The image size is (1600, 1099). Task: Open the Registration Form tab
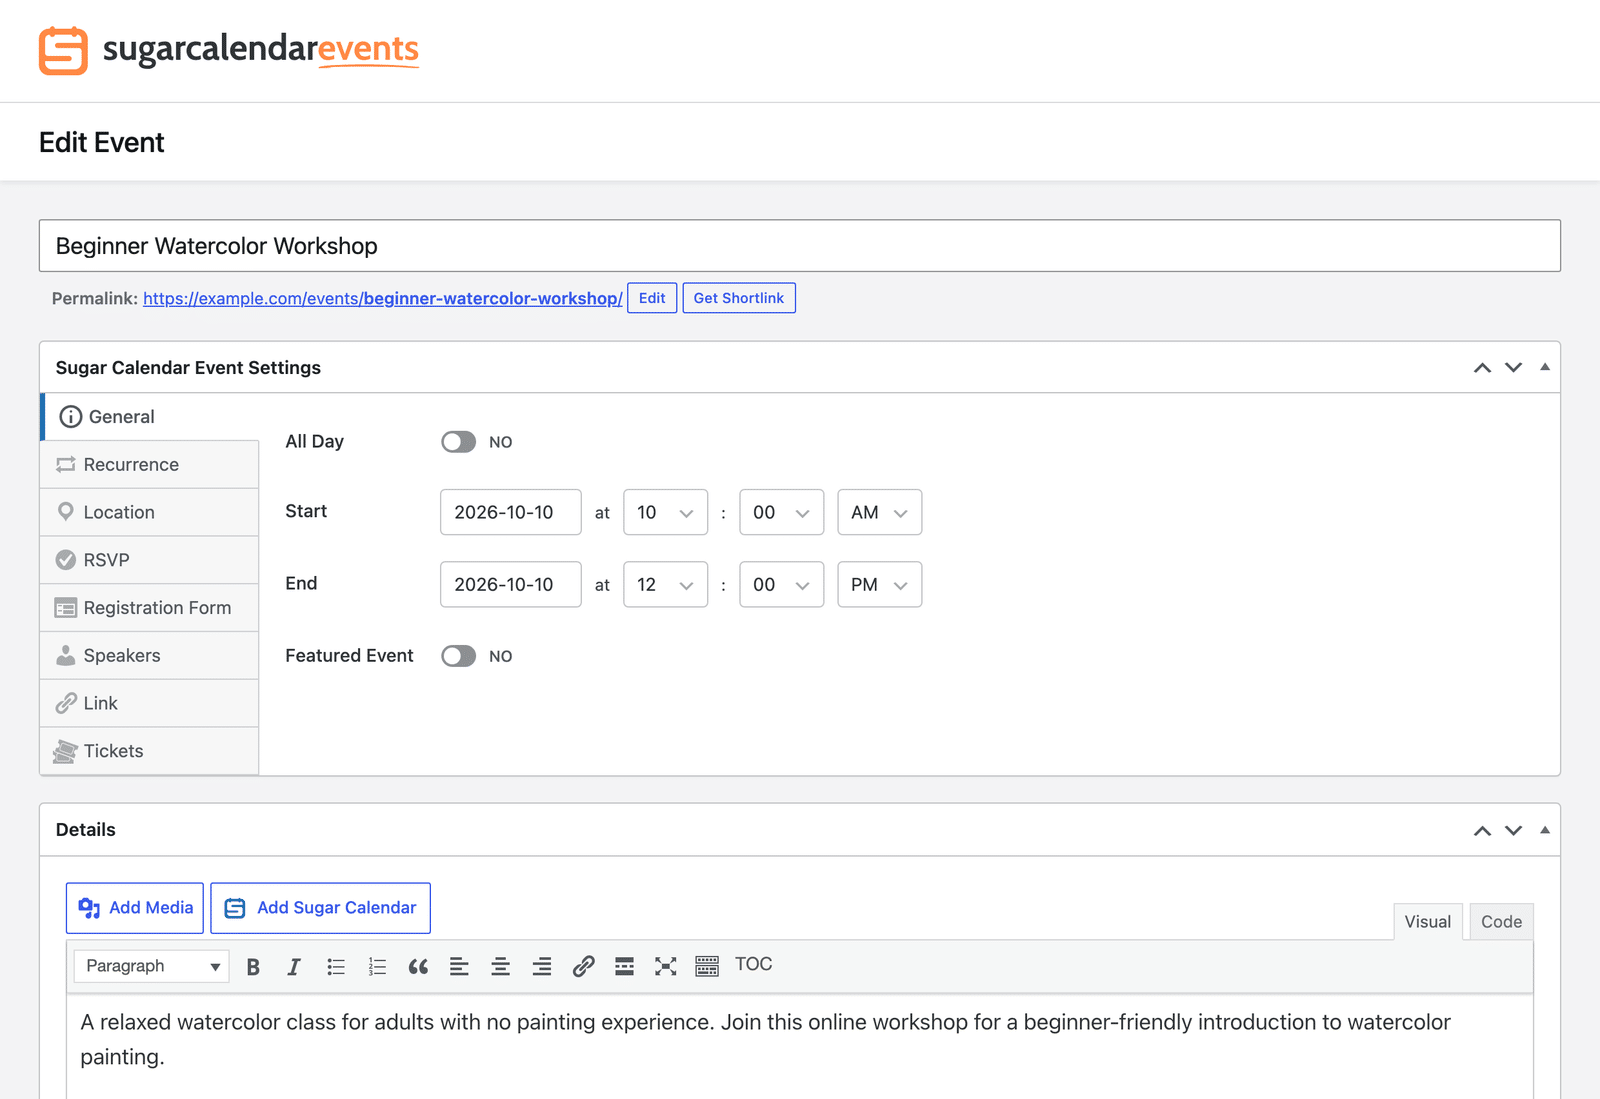(149, 608)
